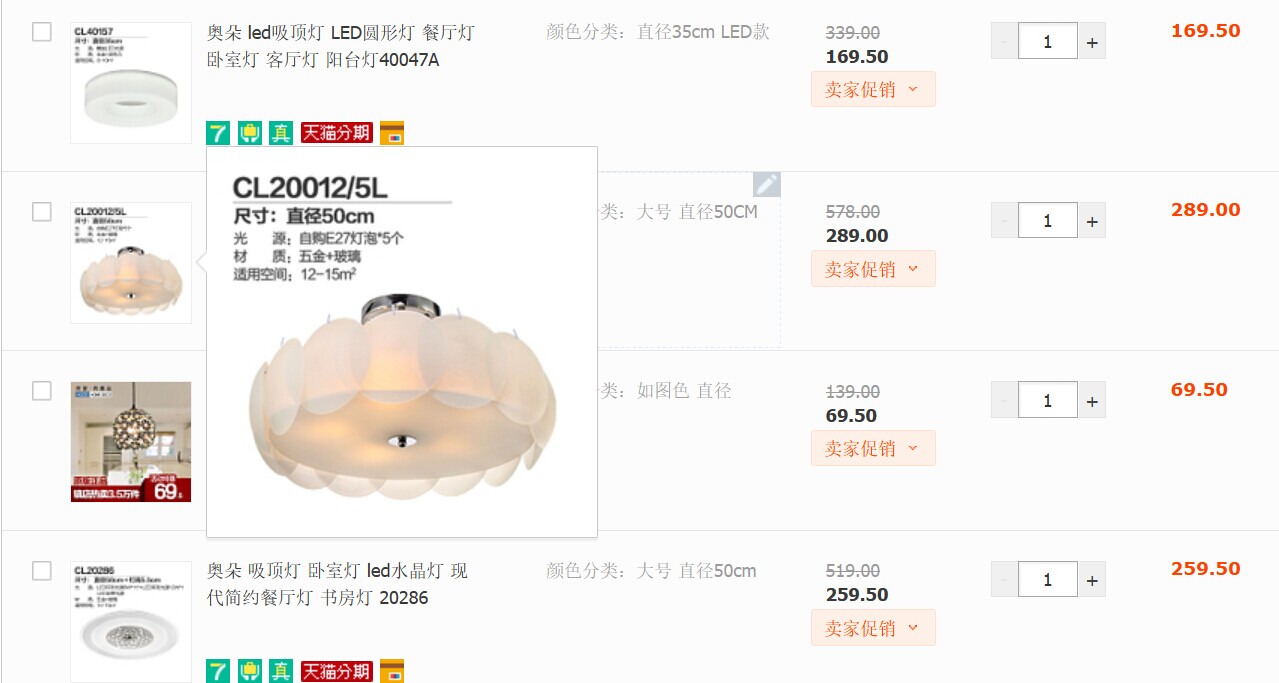The width and height of the screenshot is (1279, 683).
Task: Expand 卖家促销 dropdown for the 169.50 item
Action: (x=873, y=89)
